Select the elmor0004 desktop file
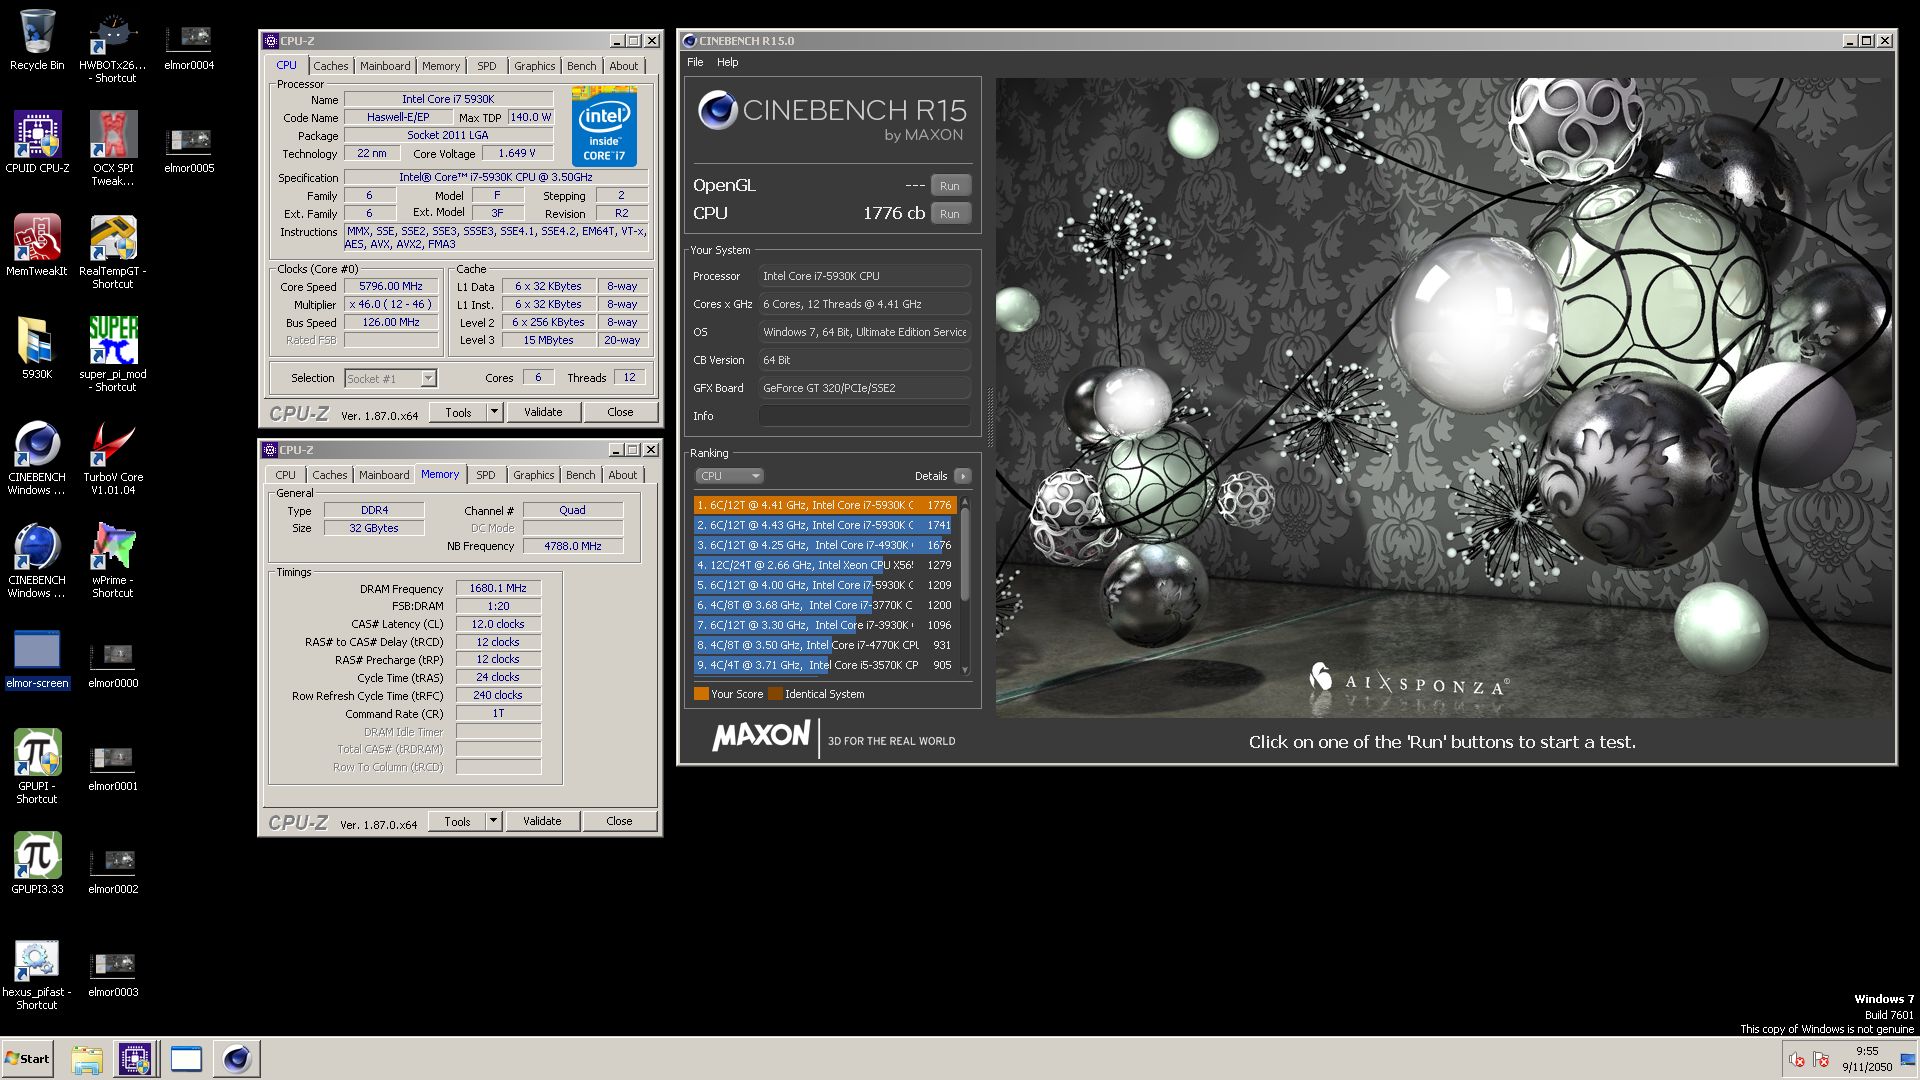Image resolution: width=1920 pixels, height=1080 pixels. click(189, 45)
